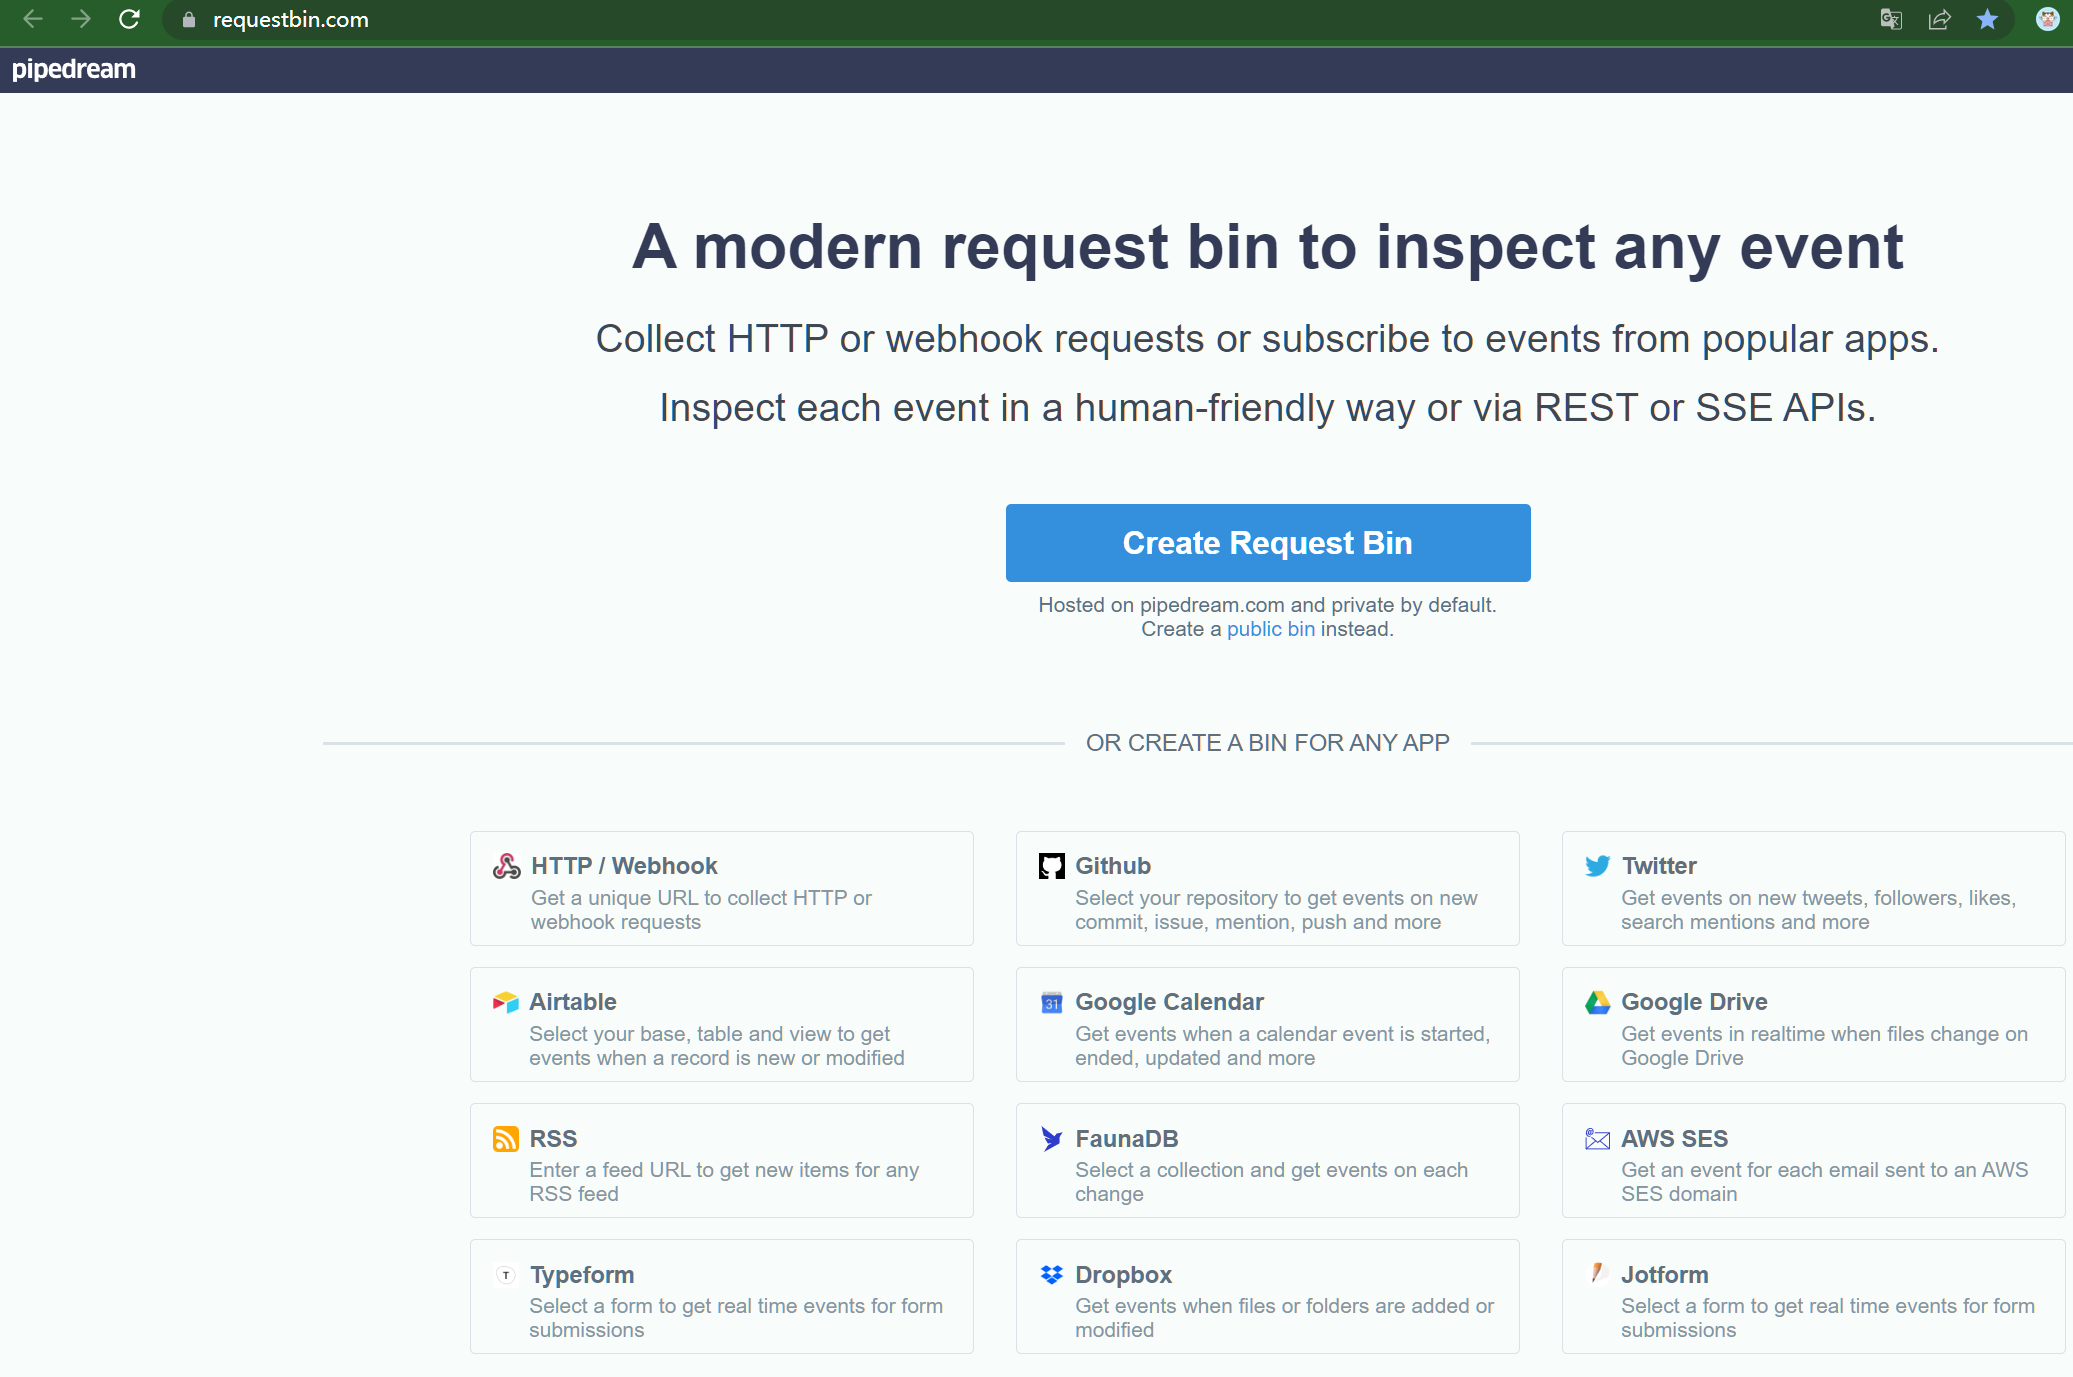This screenshot has width=2073, height=1377.
Task: Click the Dropbox logo icon
Action: [x=1051, y=1275]
